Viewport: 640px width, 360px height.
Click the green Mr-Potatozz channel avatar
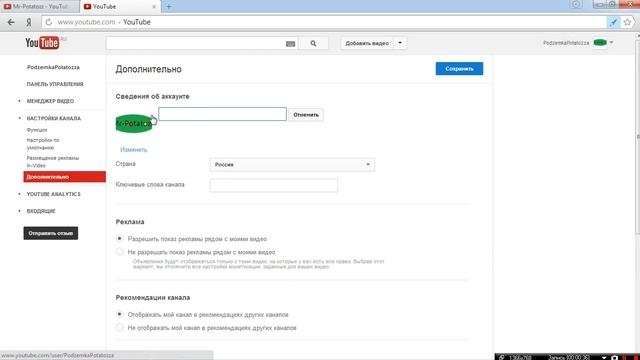tap(134, 123)
